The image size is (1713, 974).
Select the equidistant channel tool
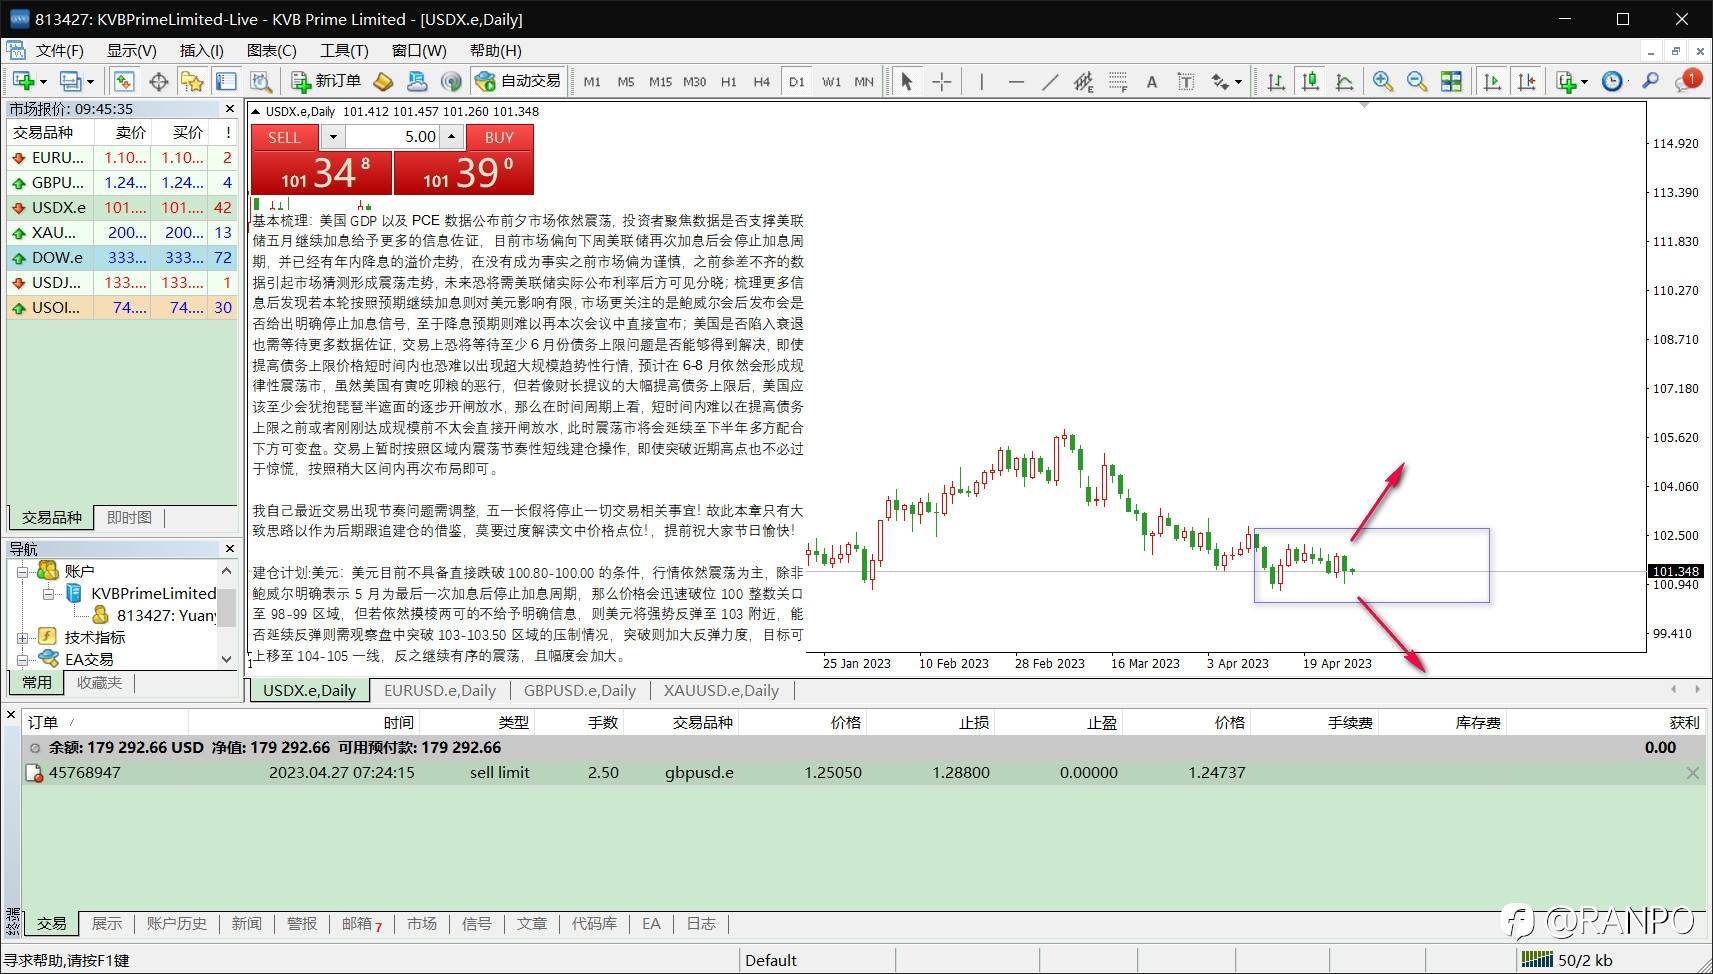(x=1084, y=81)
